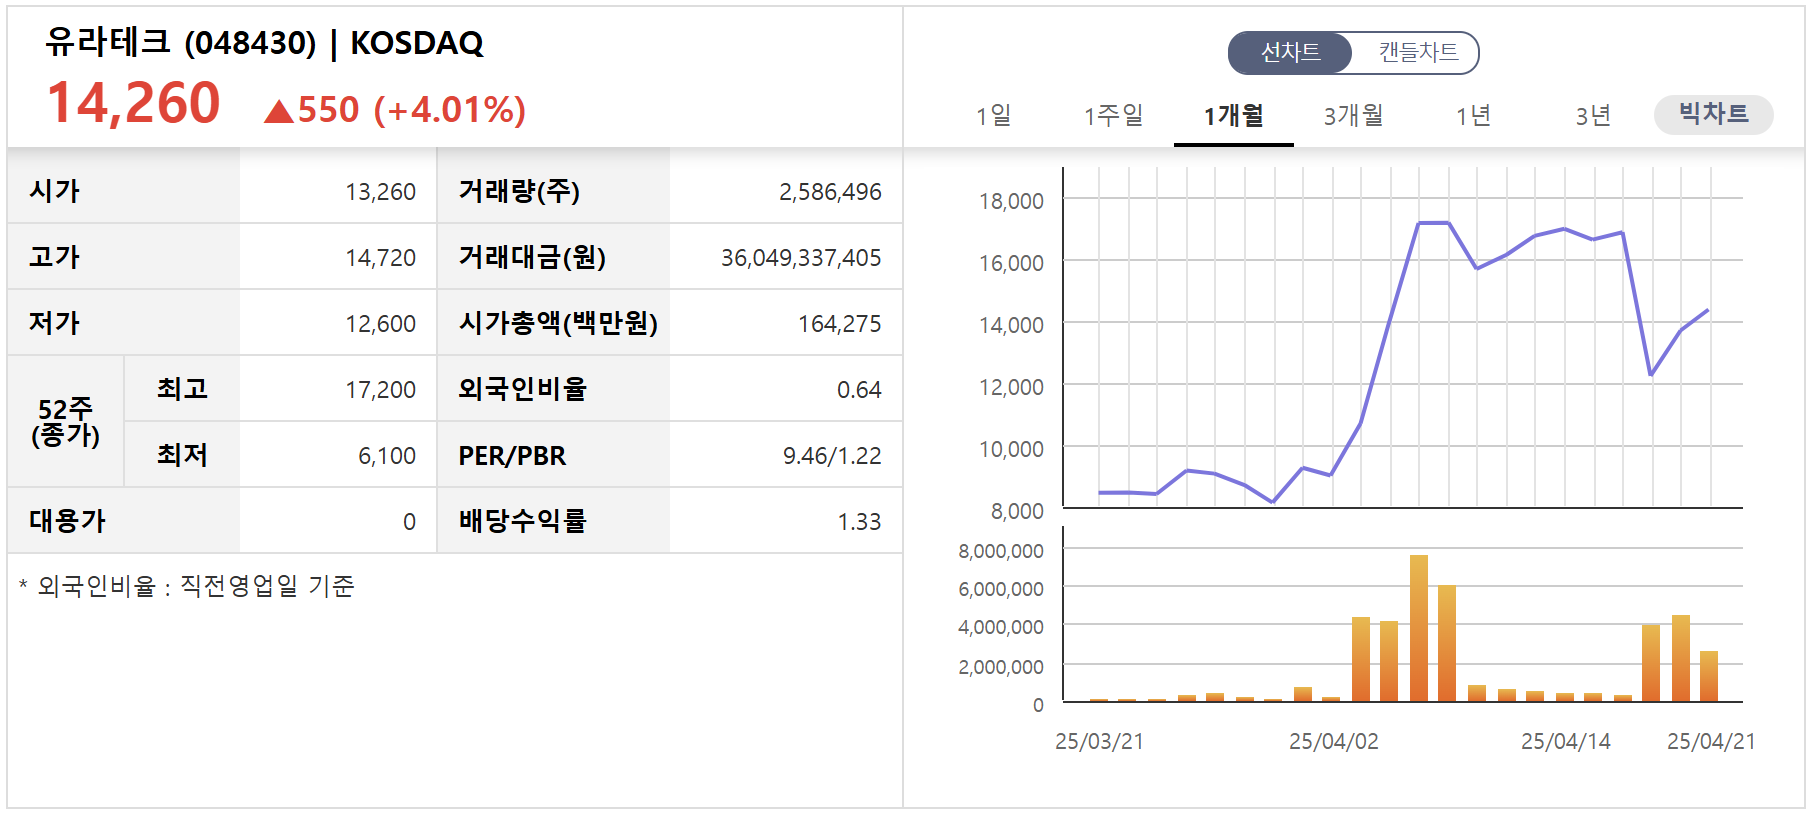Click the 최저 label cell
This screenshot has height=819, width=1812.
182,455
